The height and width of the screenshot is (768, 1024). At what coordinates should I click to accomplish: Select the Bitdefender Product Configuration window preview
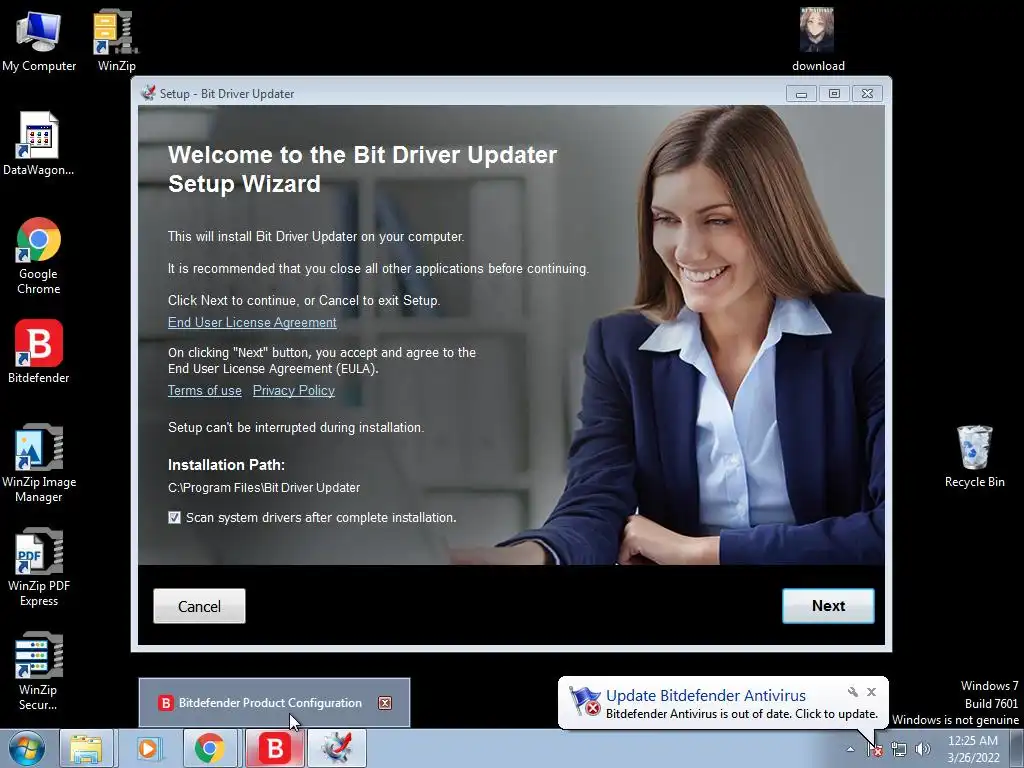[x=274, y=703]
